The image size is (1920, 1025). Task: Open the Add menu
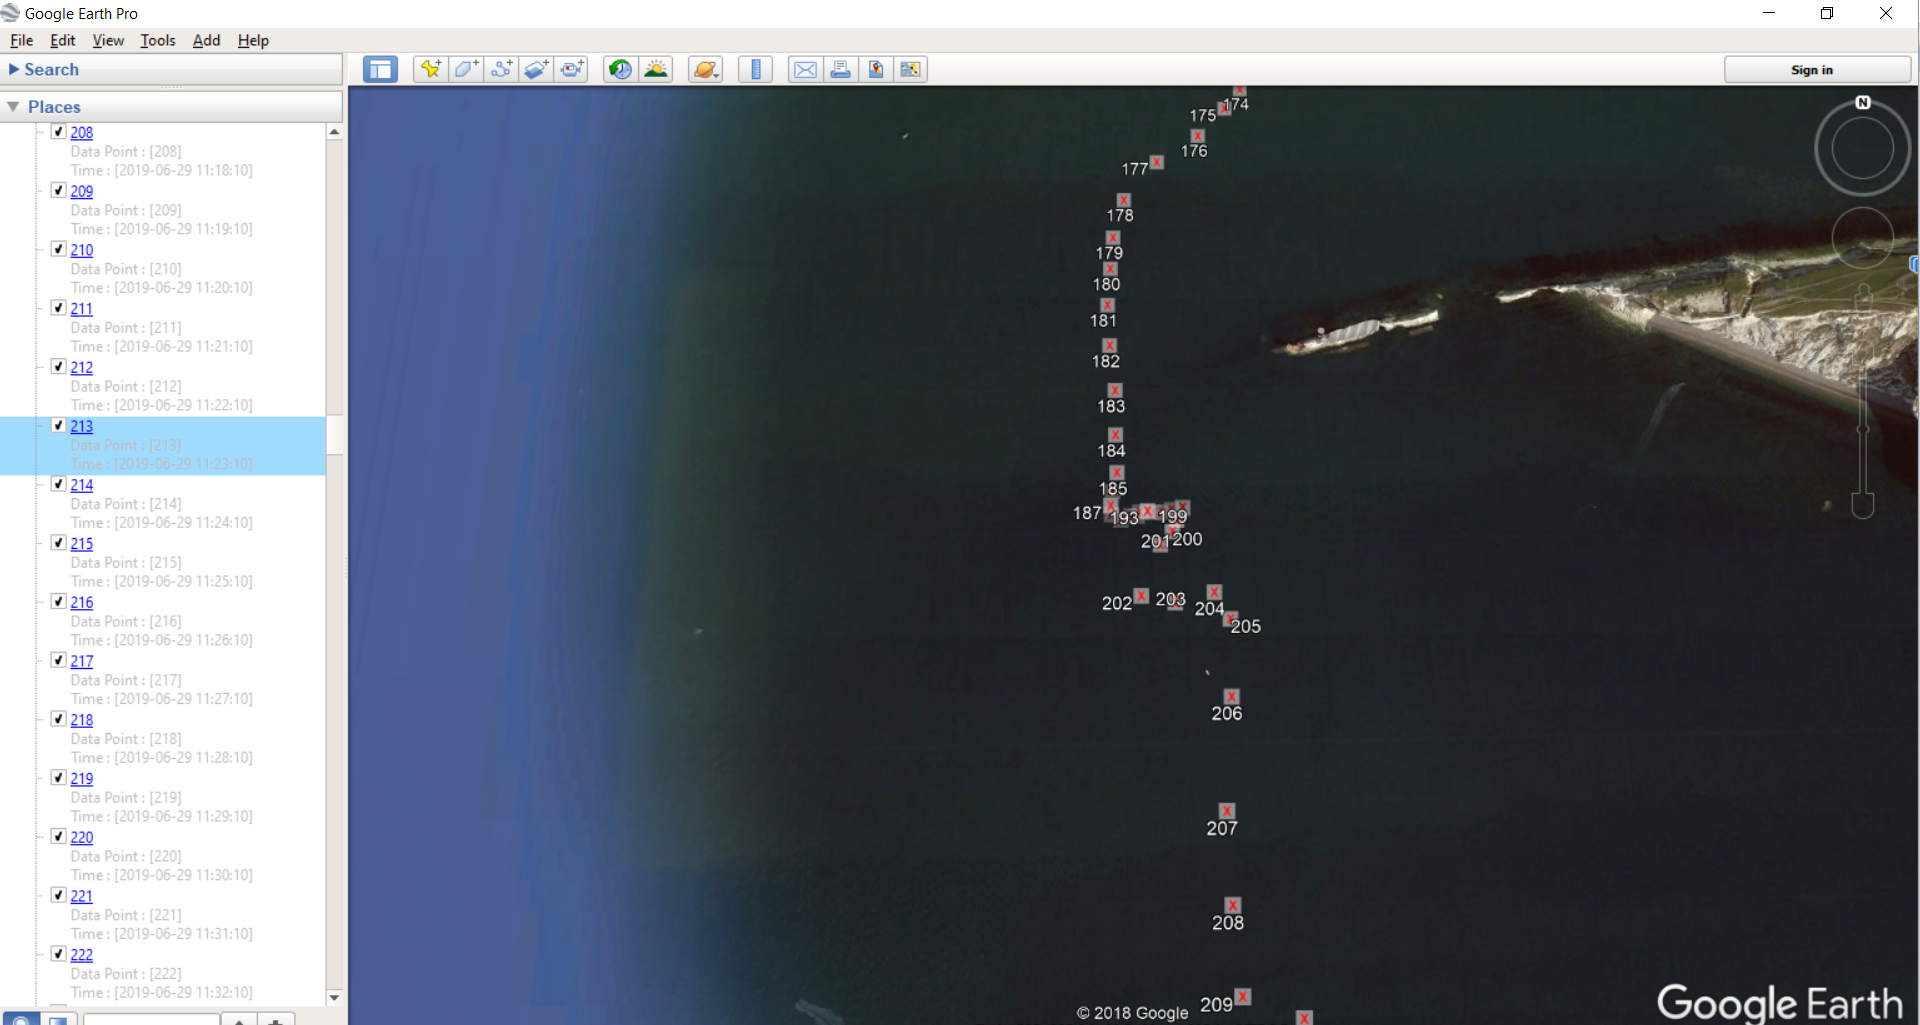206,41
